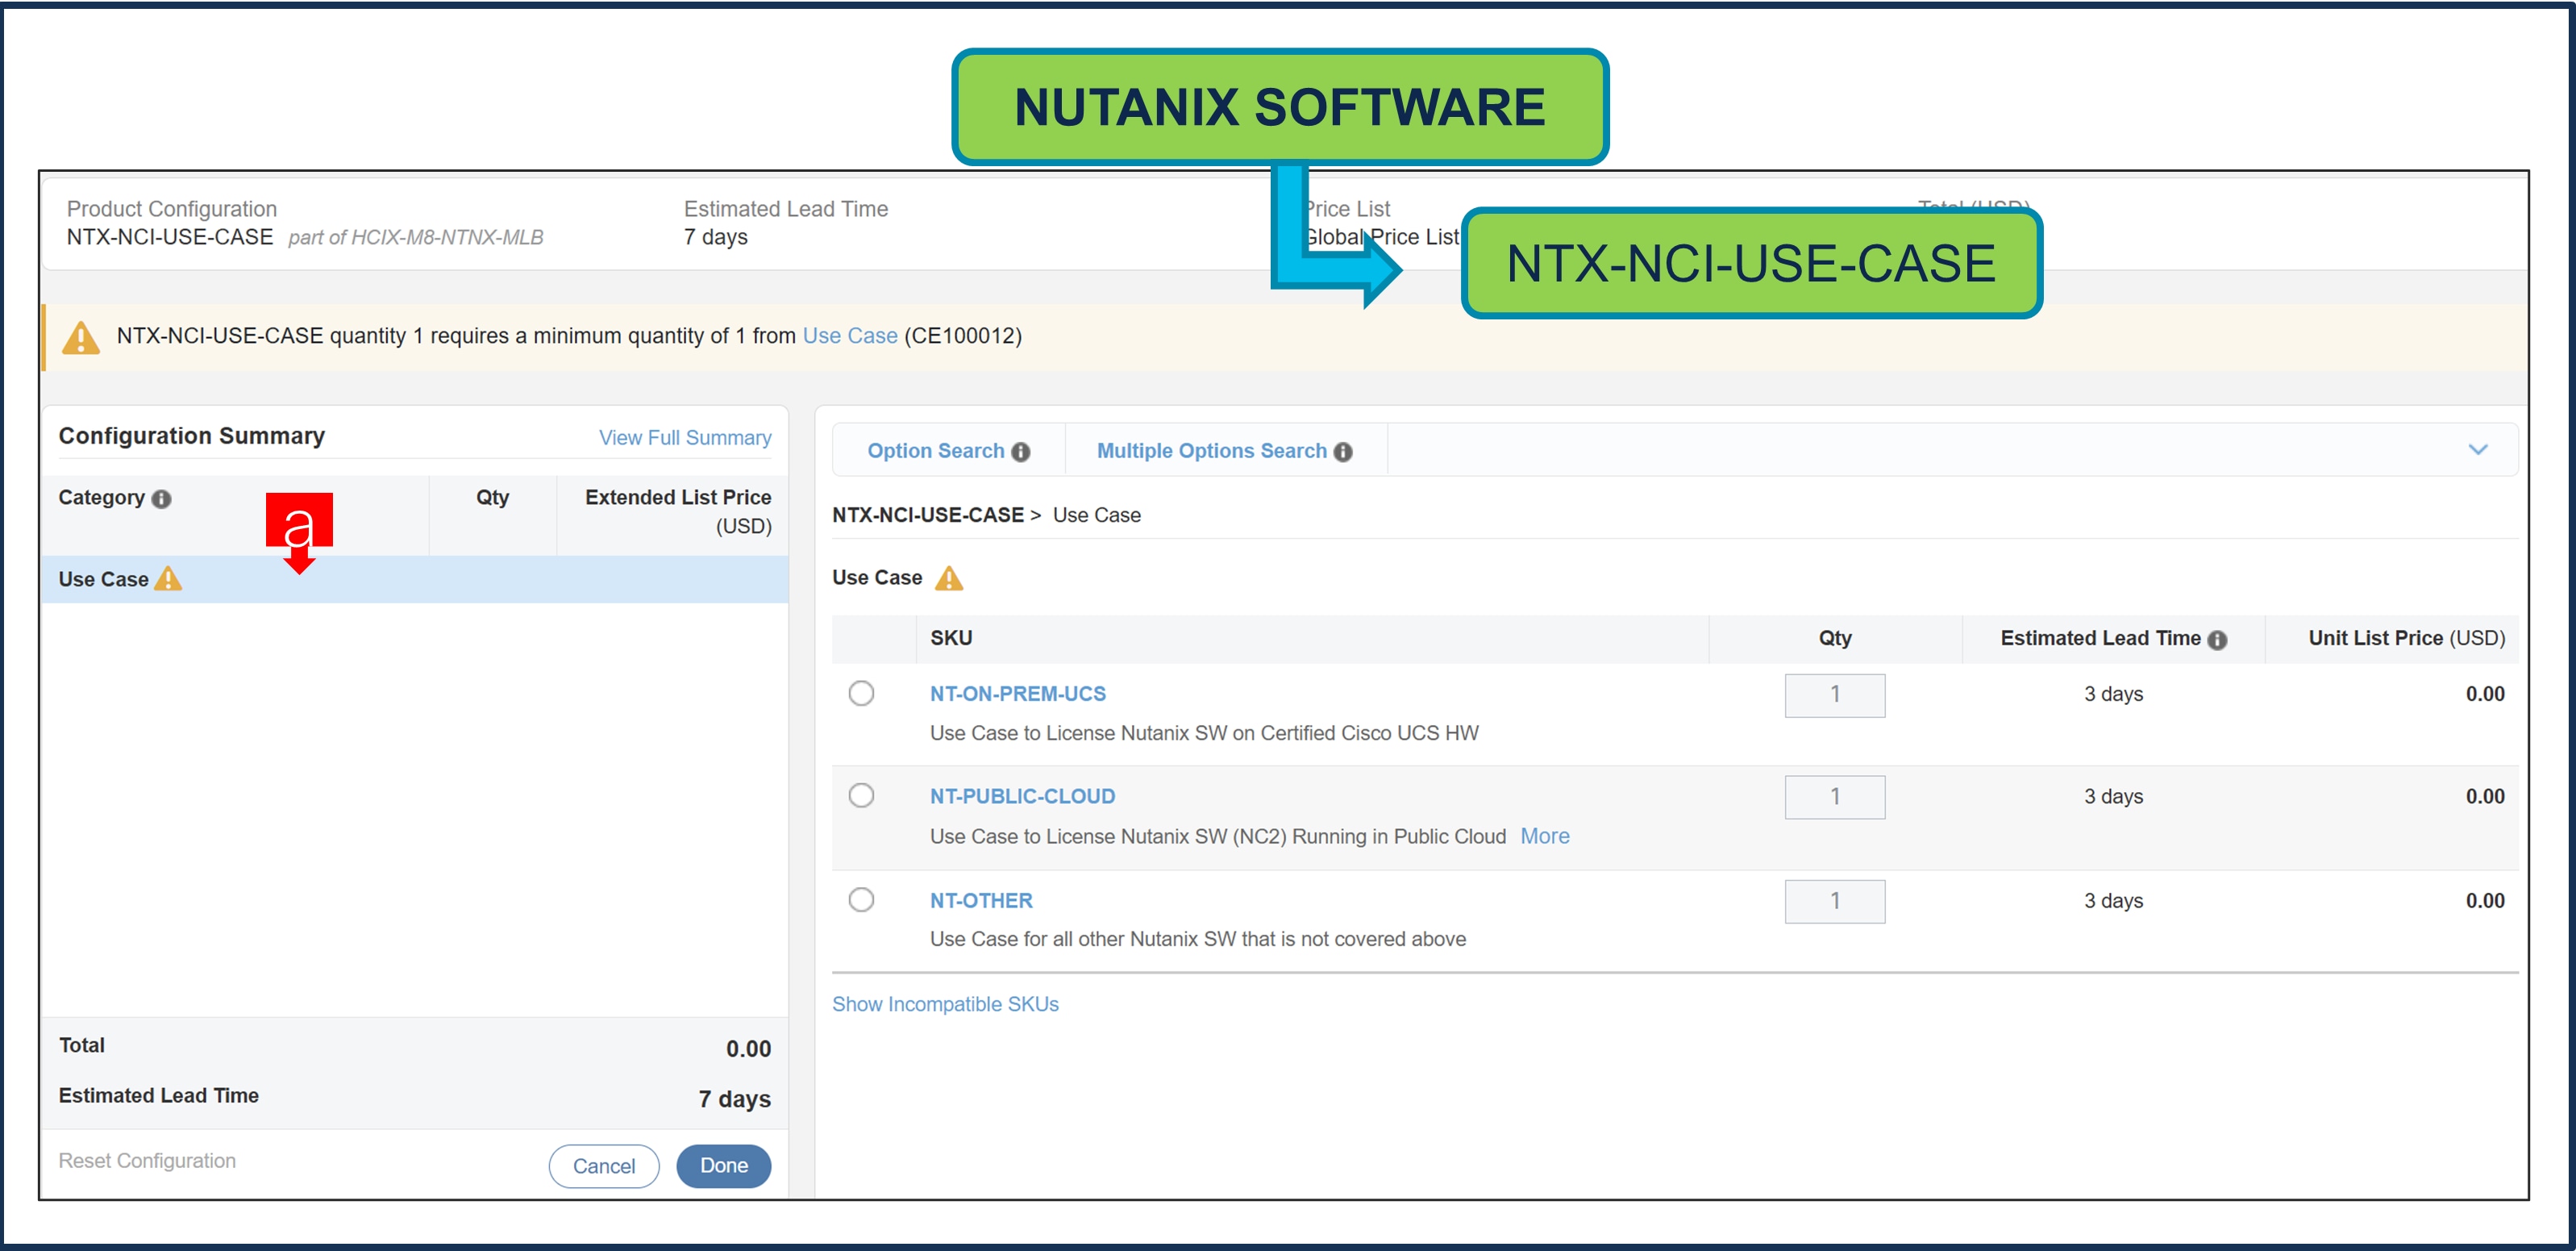Click the Option Search info icon
The width and height of the screenshot is (2576, 1251).
tap(1020, 452)
